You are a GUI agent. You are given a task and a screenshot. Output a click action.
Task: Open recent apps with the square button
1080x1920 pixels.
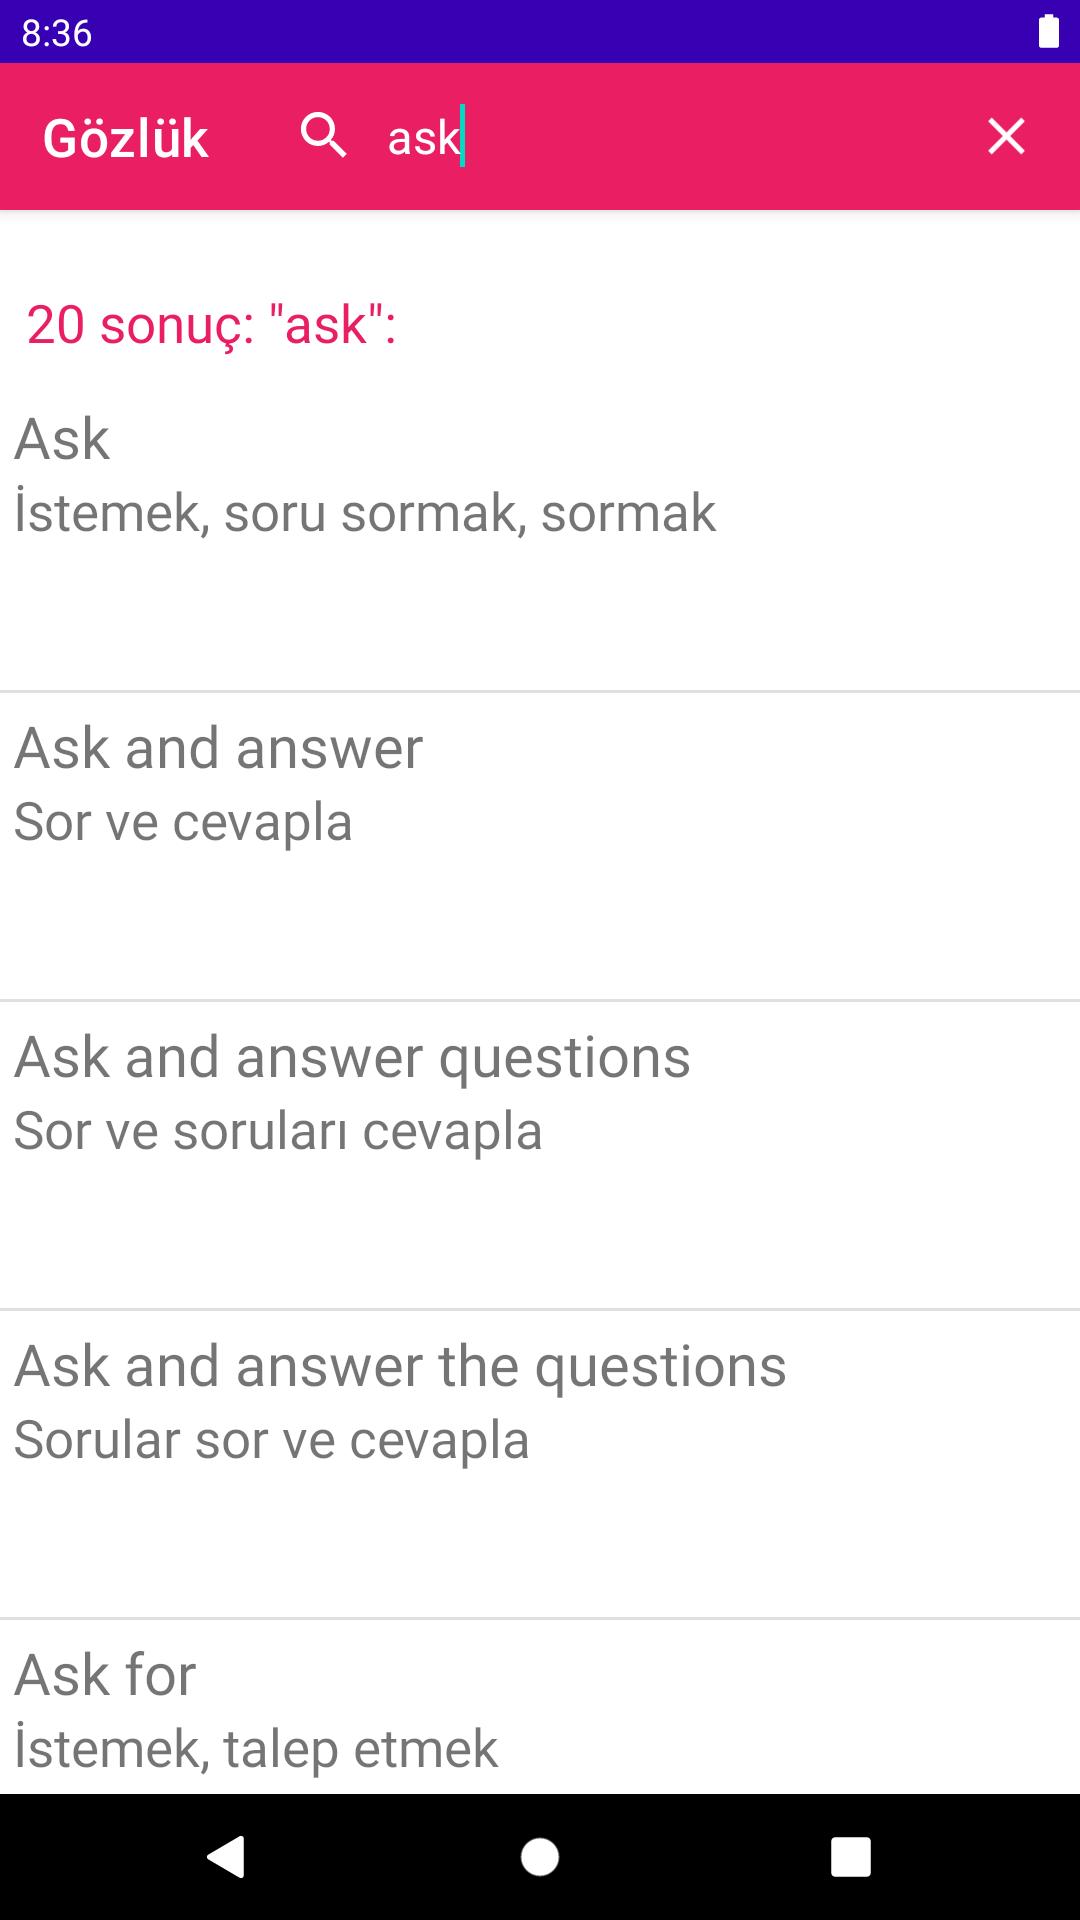[850, 1857]
